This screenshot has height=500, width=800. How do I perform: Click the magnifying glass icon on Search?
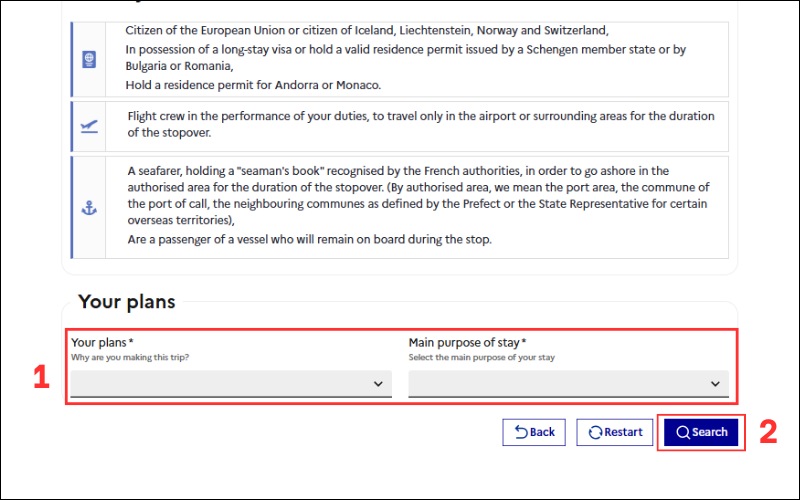(x=682, y=432)
